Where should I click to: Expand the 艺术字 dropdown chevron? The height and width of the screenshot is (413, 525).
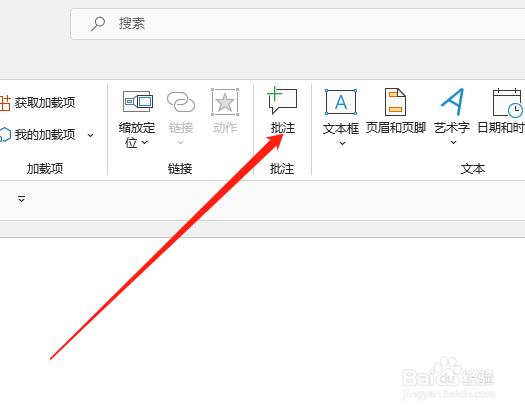tap(453, 143)
